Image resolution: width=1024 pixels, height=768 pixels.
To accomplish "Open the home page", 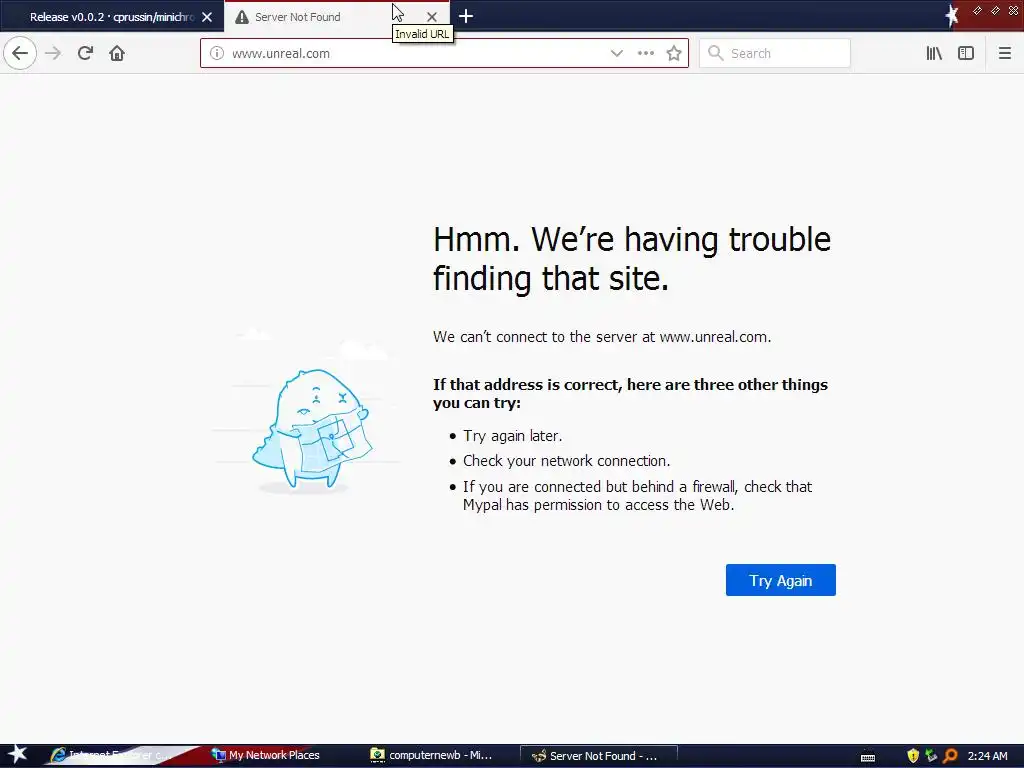I will (117, 54).
